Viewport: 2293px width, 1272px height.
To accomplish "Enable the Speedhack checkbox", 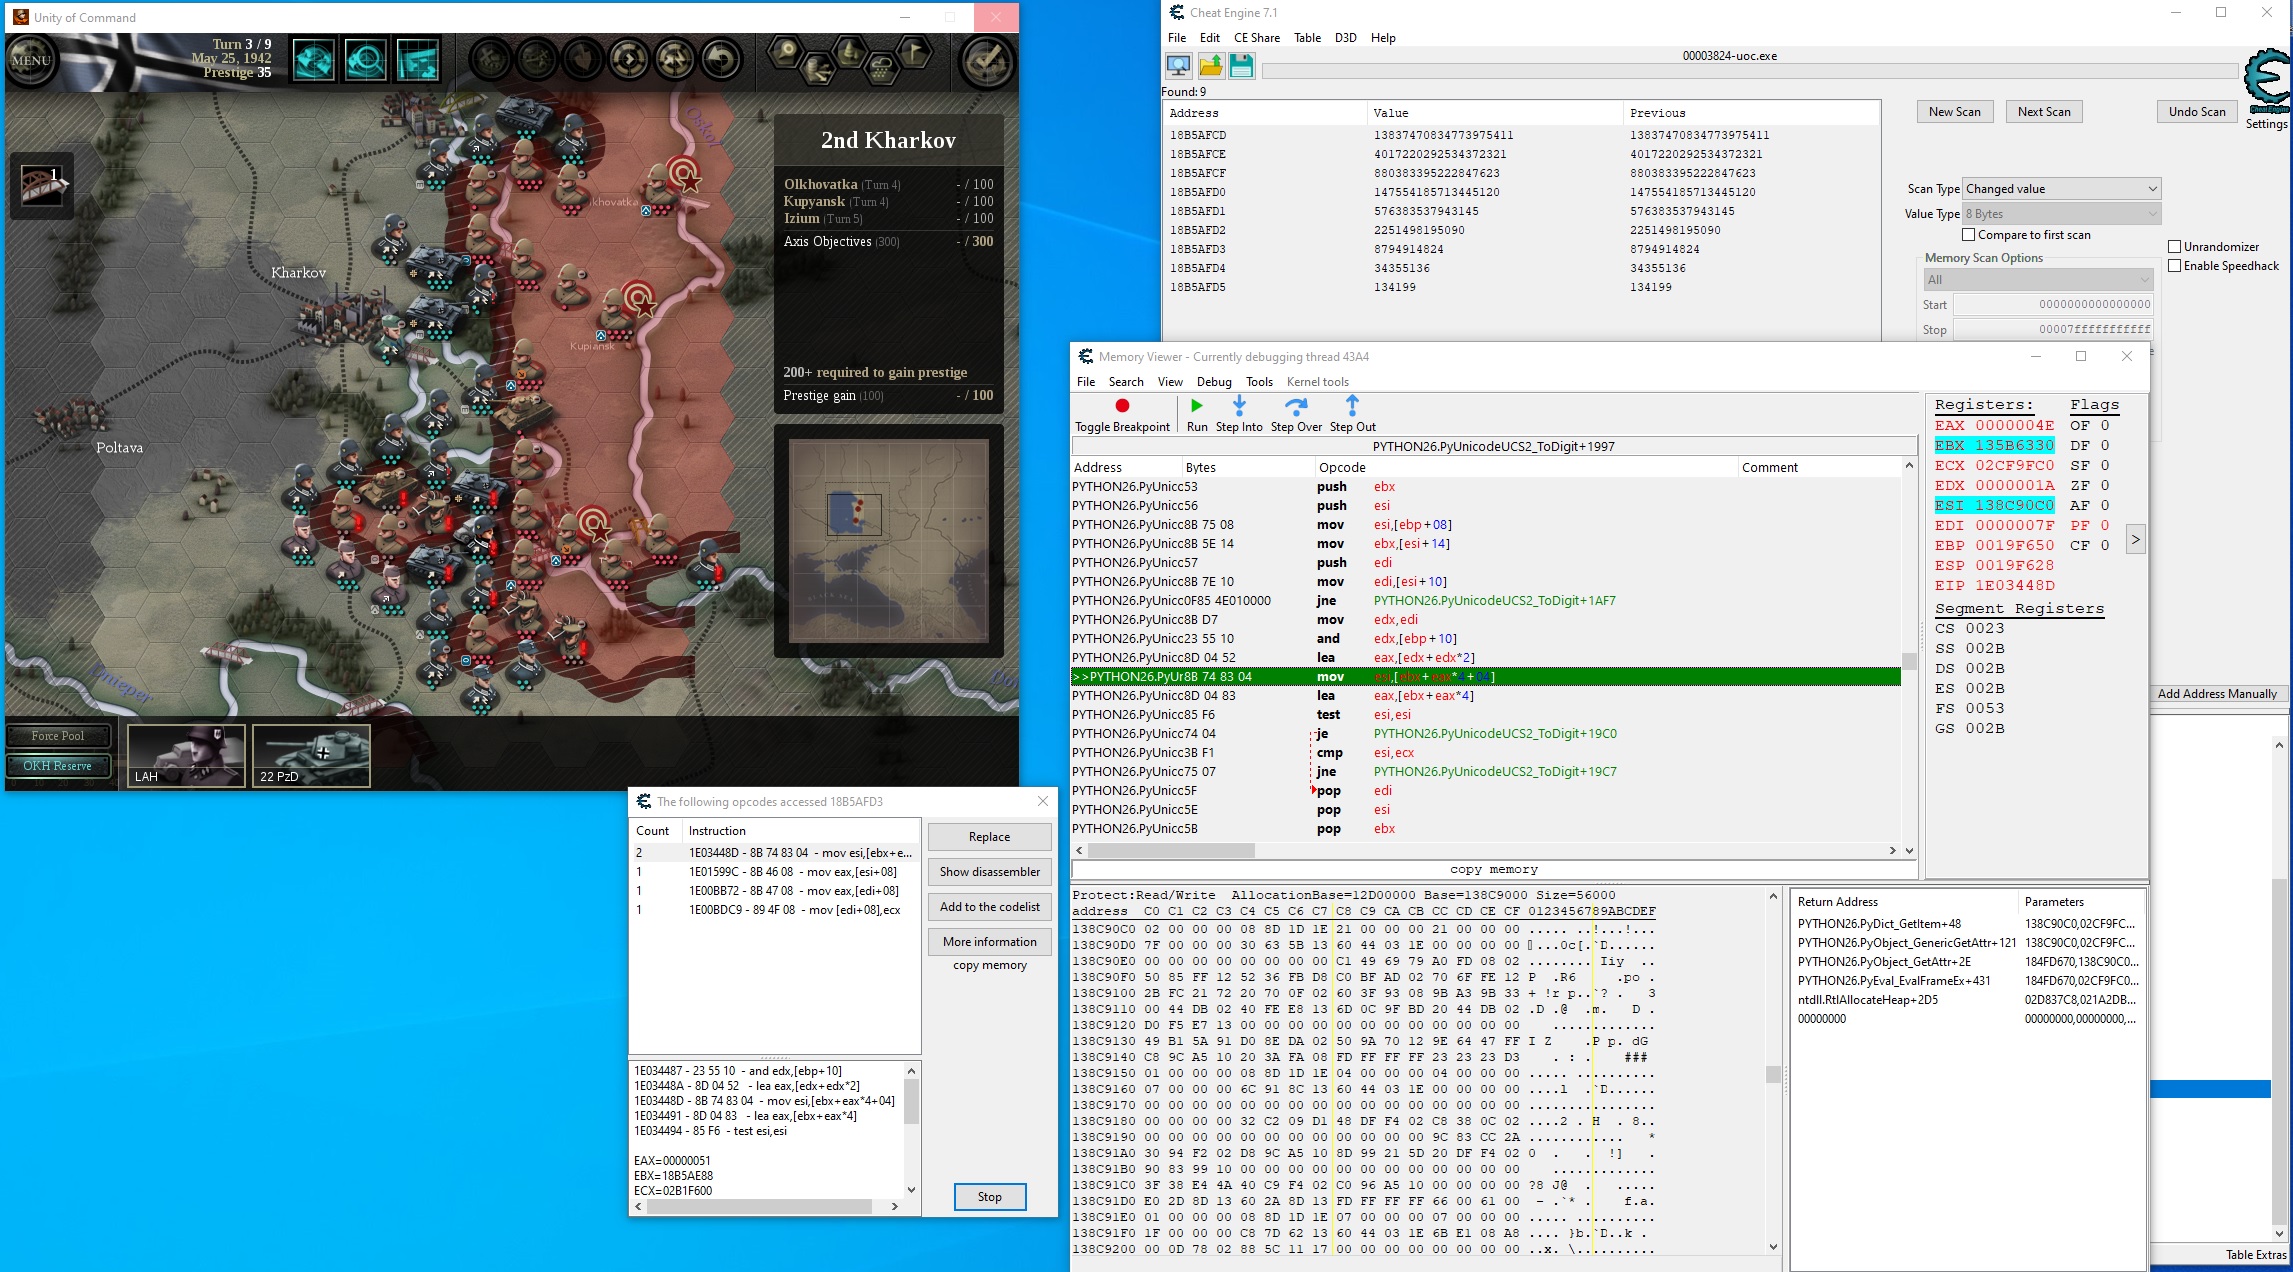I will [2174, 266].
